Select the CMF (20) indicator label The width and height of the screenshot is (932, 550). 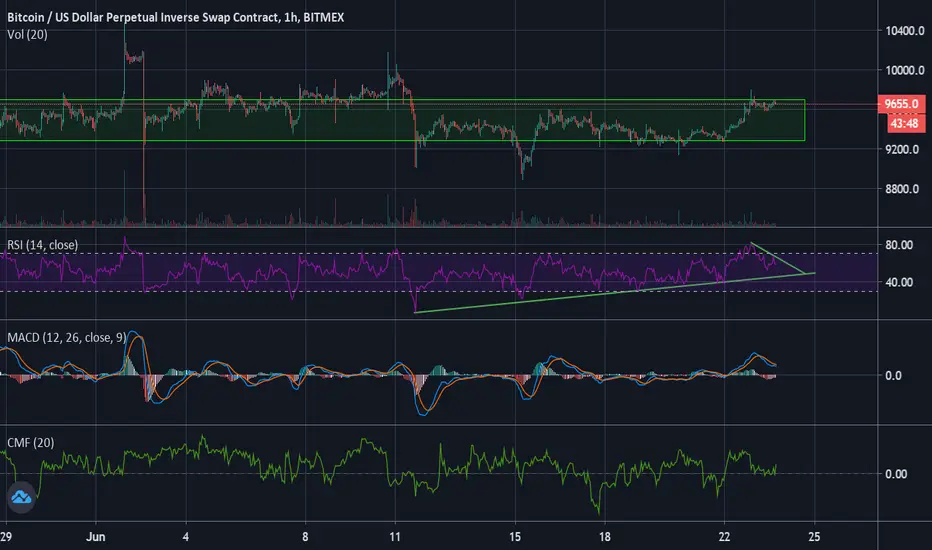30,443
